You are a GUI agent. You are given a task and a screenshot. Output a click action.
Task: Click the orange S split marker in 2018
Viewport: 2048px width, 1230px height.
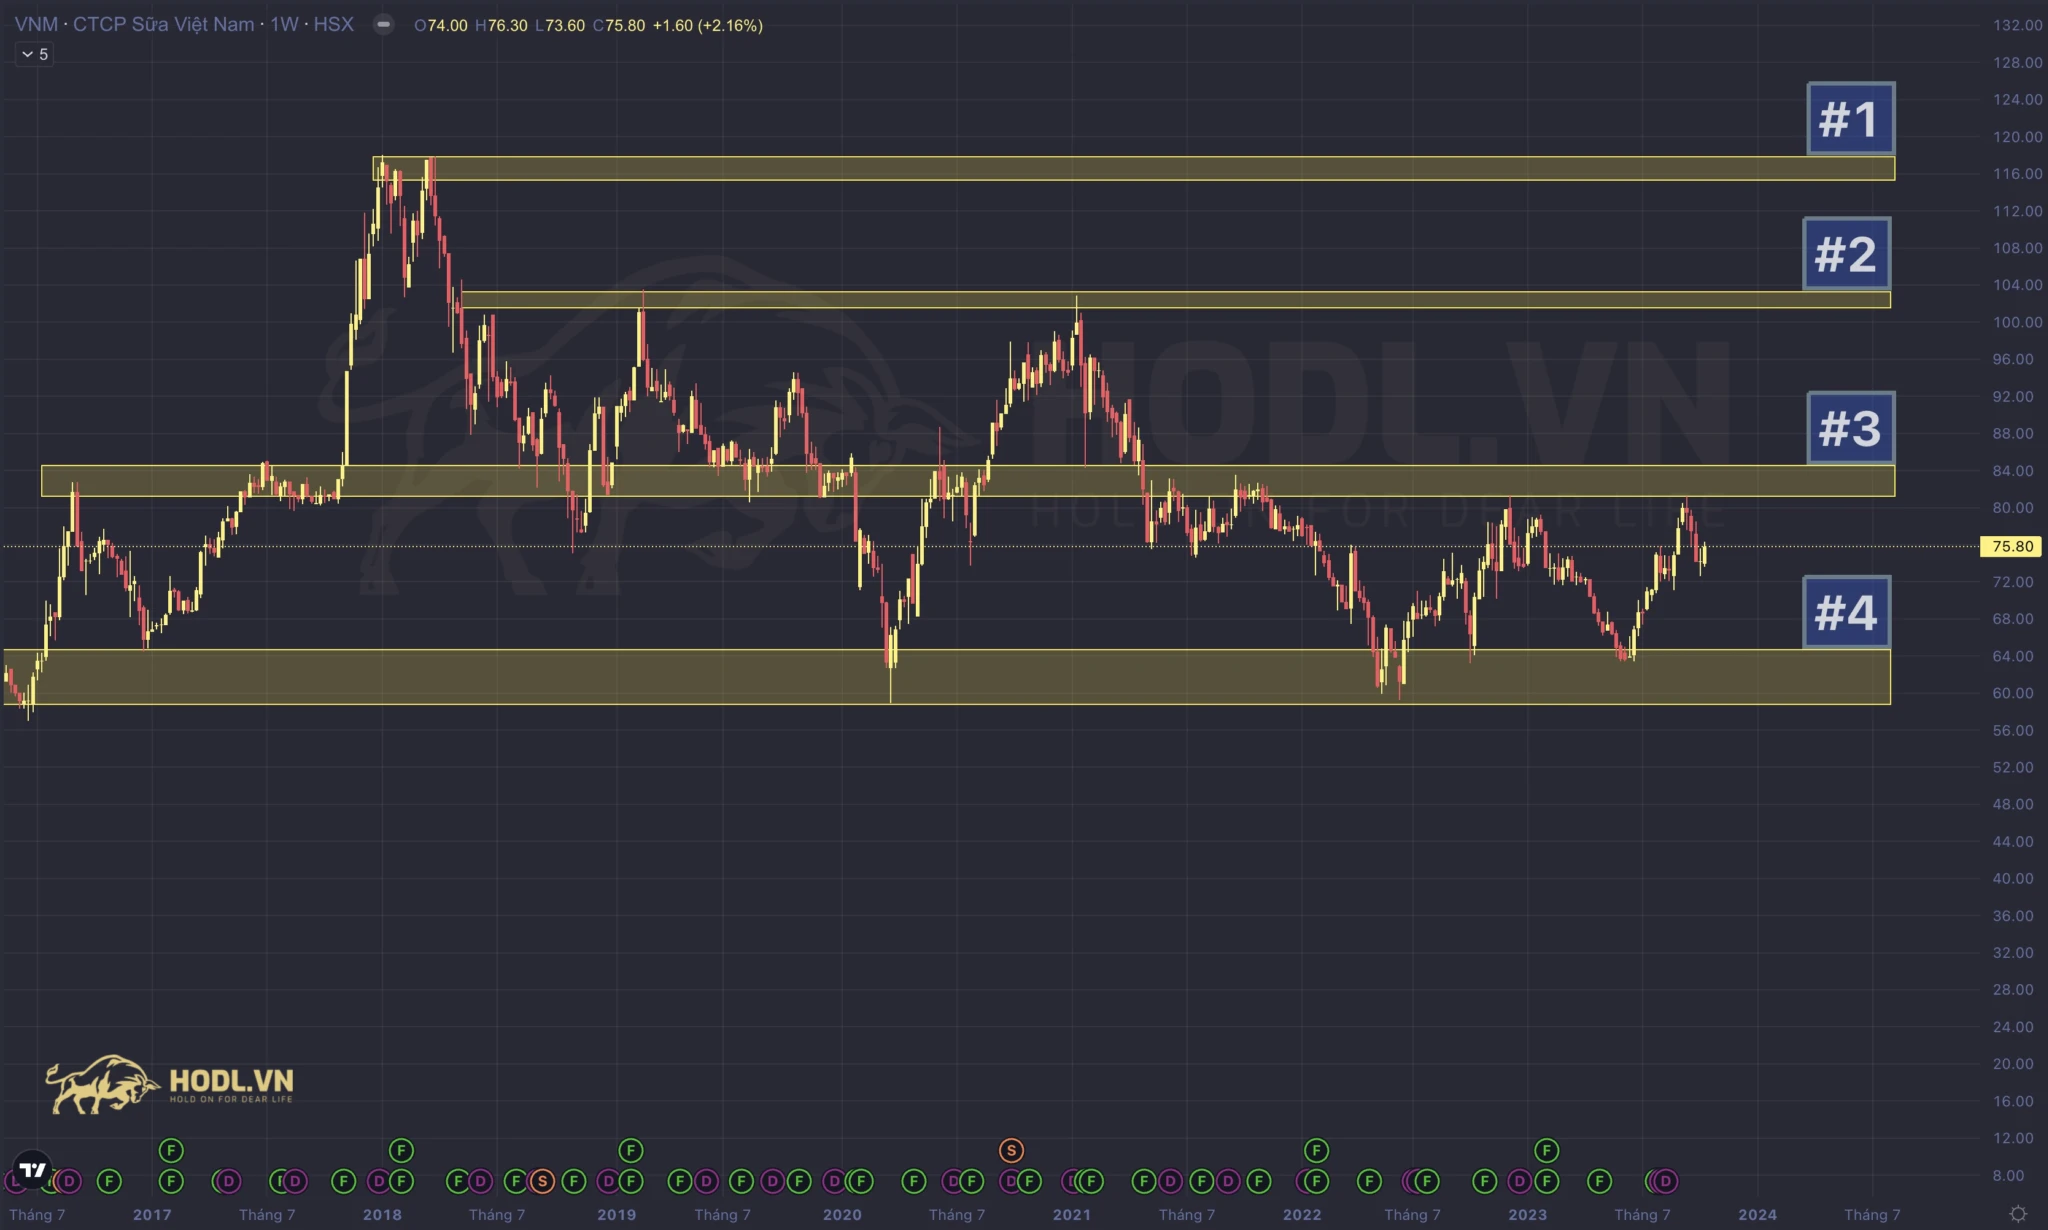click(542, 1181)
